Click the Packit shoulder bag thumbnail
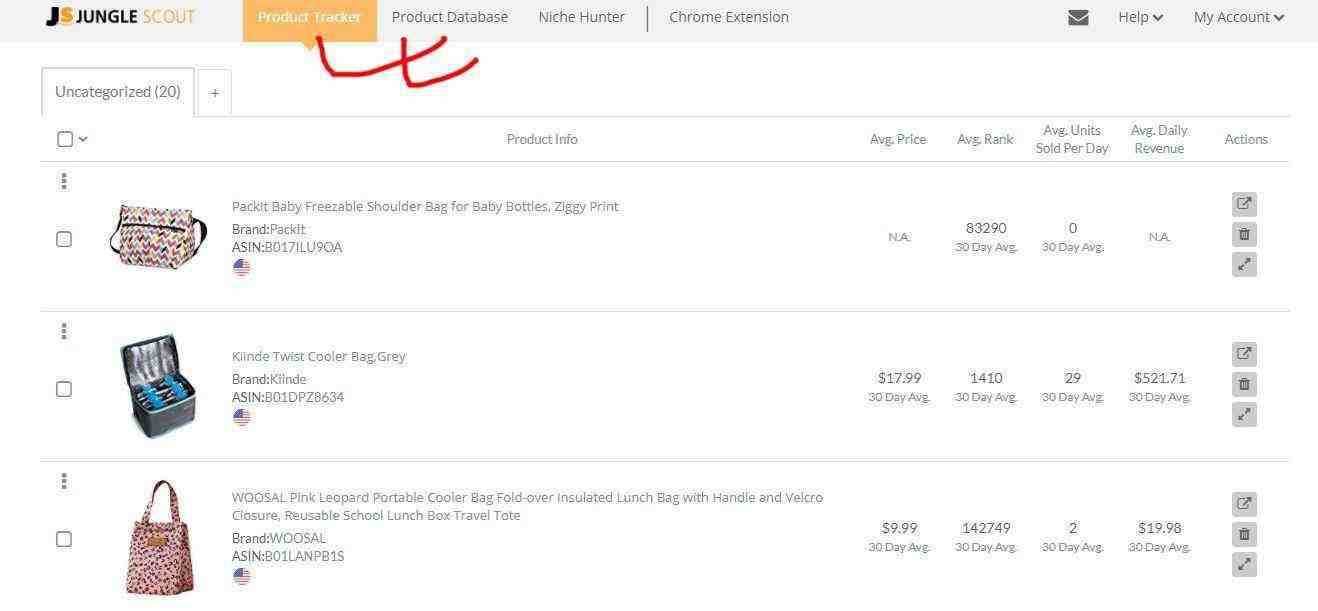The image size is (1318, 611). (x=157, y=236)
